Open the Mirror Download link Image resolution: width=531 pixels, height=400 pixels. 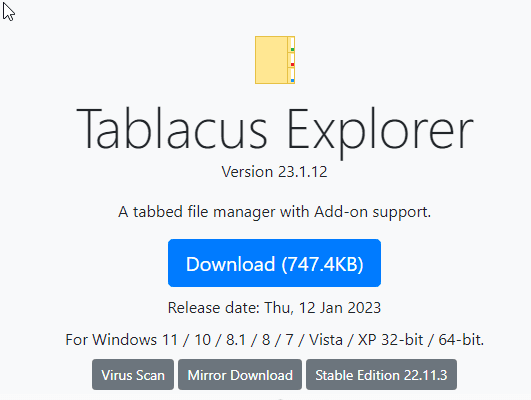coord(240,375)
